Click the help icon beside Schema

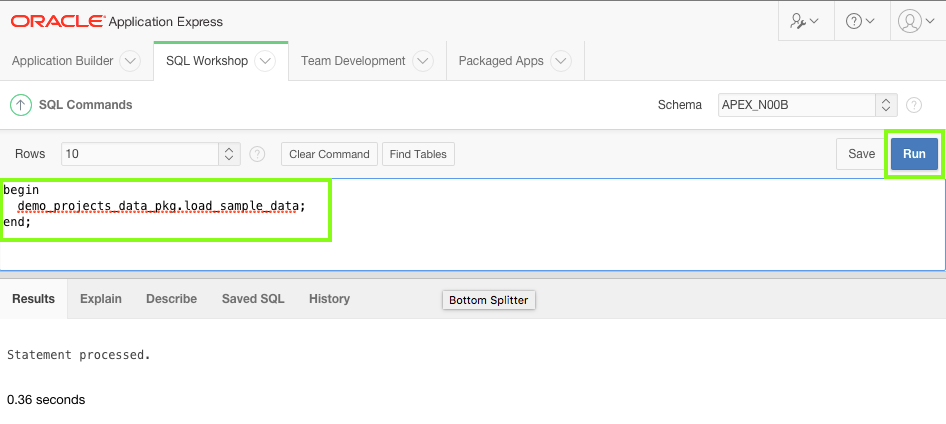click(913, 105)
